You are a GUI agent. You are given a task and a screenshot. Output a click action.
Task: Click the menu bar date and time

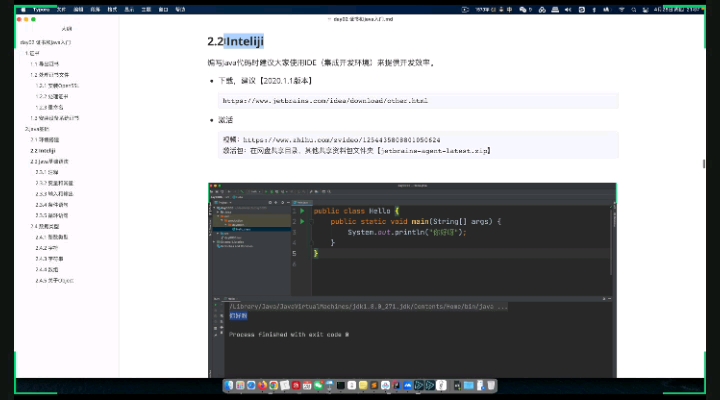(677, 10)
